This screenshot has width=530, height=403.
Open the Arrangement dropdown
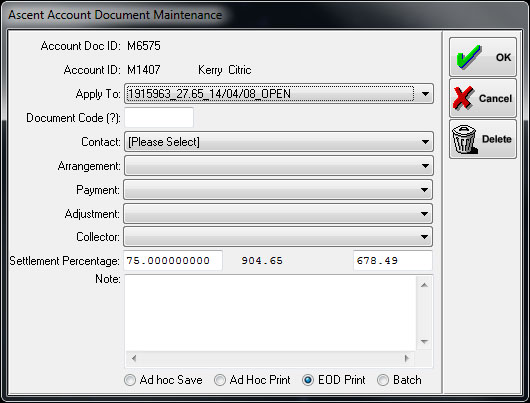(279, 166)
